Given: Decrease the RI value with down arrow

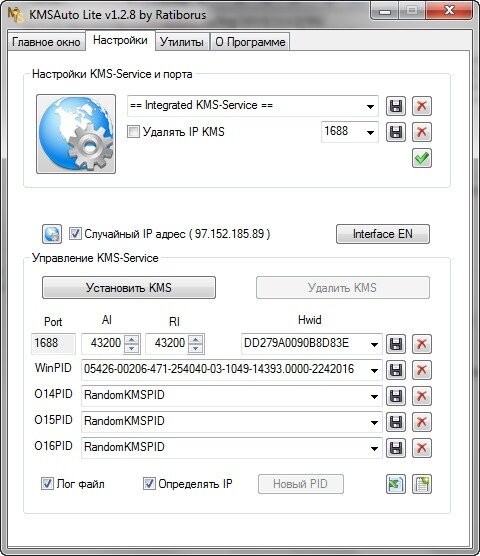Looking at the screenshot, I should point(196,348).
